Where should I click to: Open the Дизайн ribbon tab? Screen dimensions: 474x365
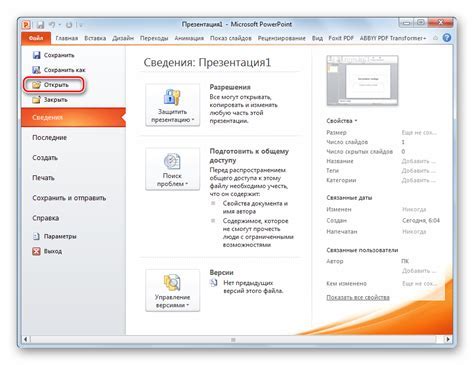tap(123, 38)
